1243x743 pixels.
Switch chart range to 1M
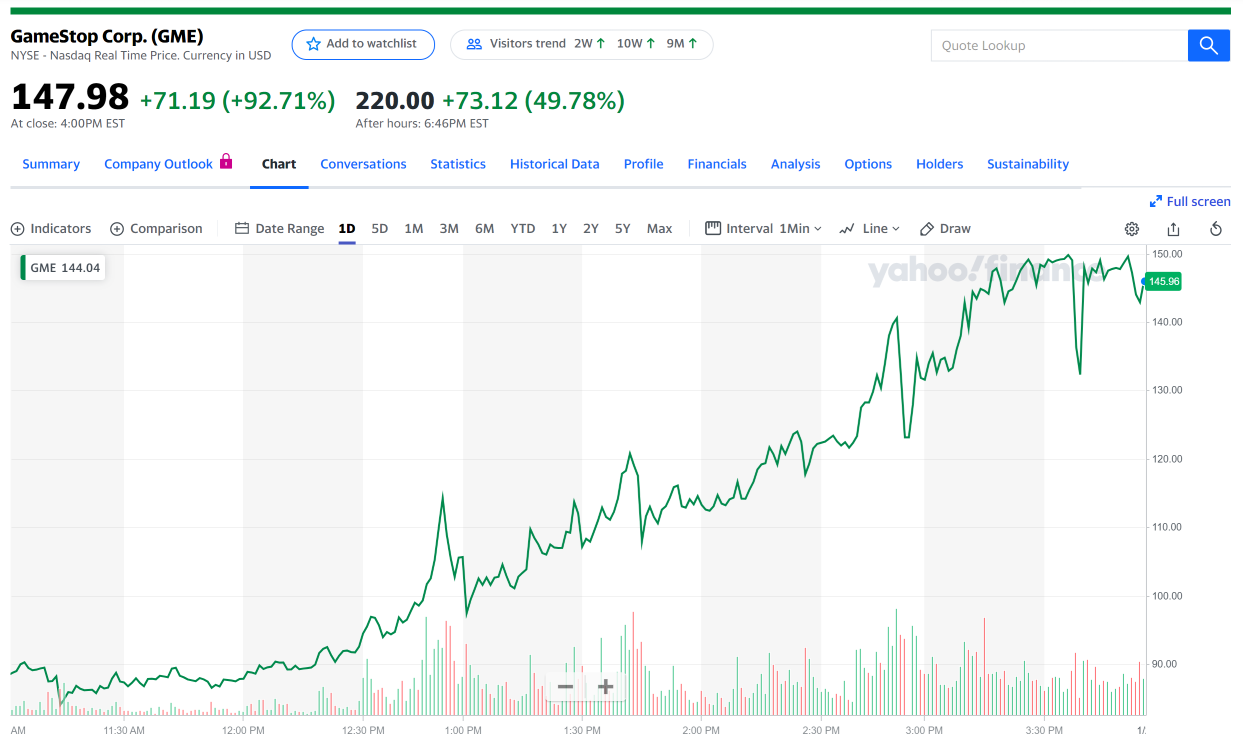413,229
